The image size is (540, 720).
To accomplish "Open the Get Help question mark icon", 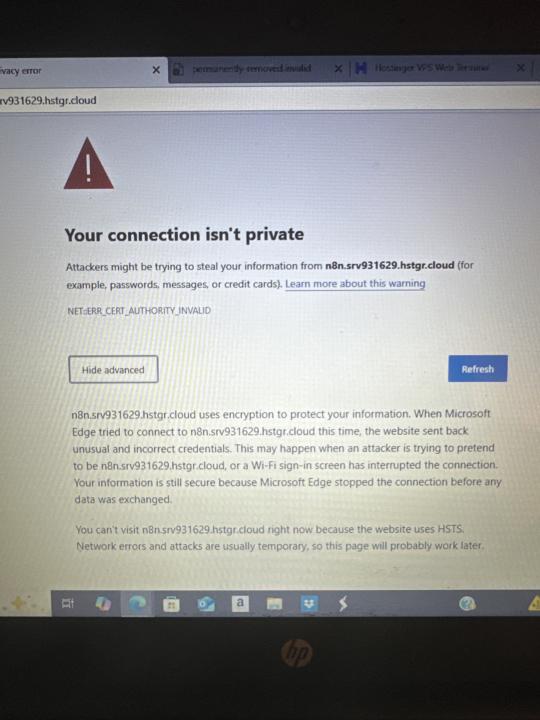I will point(467,604).
